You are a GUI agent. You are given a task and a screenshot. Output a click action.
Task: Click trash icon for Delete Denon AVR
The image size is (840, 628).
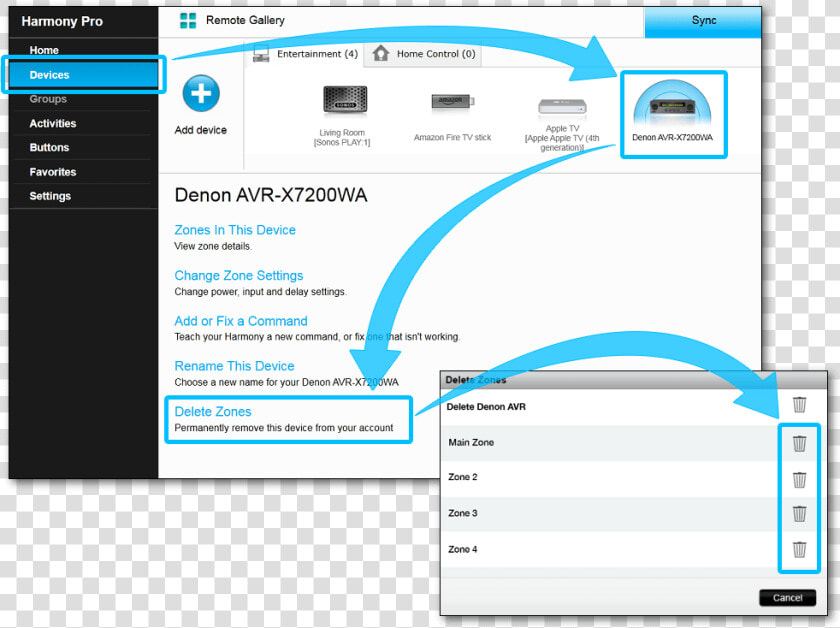coord(799,405)
